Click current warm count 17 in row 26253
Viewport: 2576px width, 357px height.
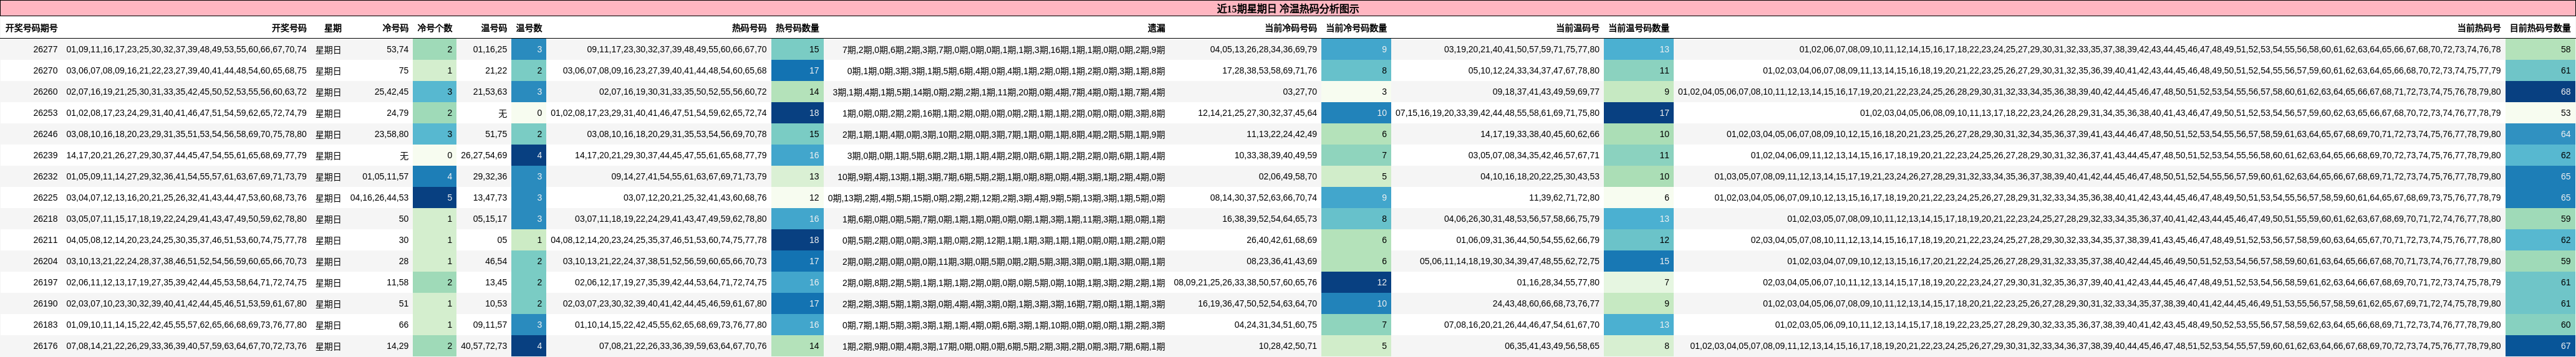(1638, 113)
